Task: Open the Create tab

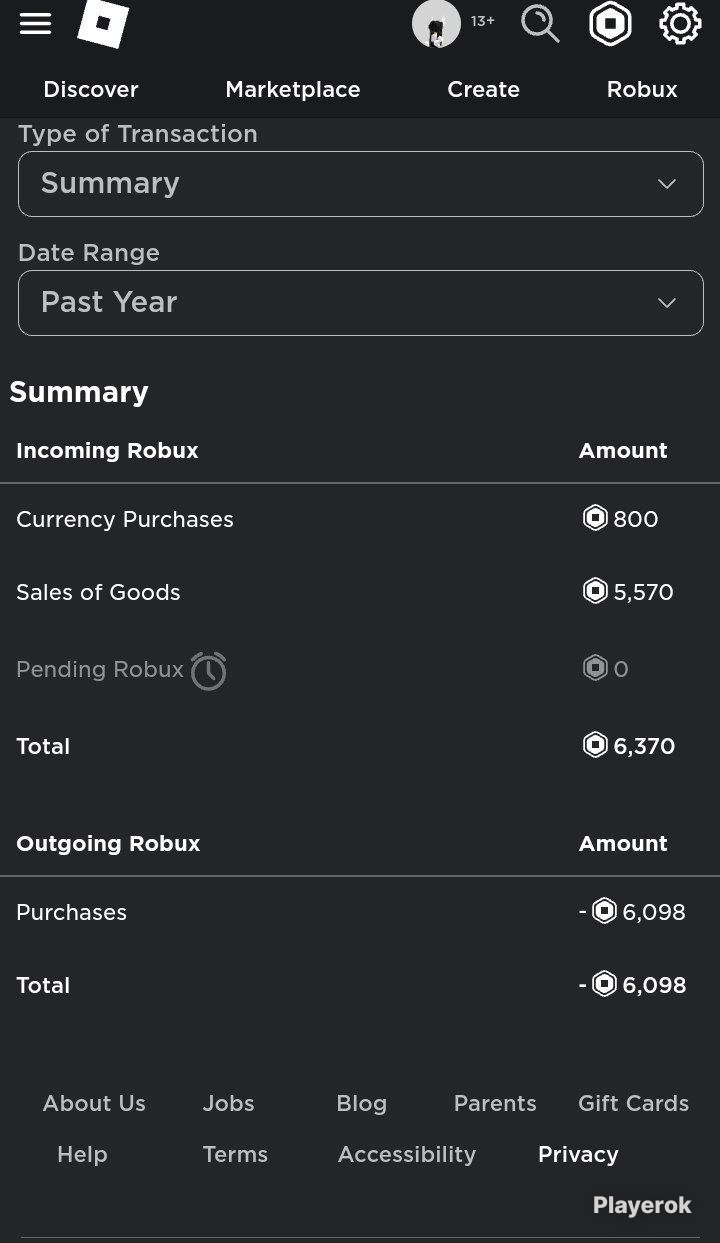Action: tap(483, 89)
